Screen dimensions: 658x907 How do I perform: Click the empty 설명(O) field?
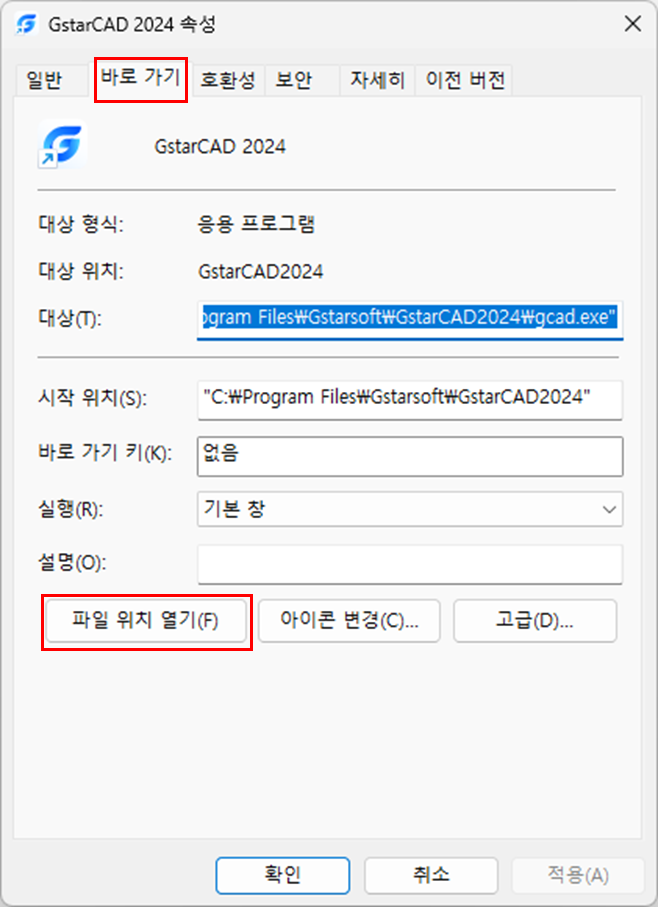pos(410,564)
